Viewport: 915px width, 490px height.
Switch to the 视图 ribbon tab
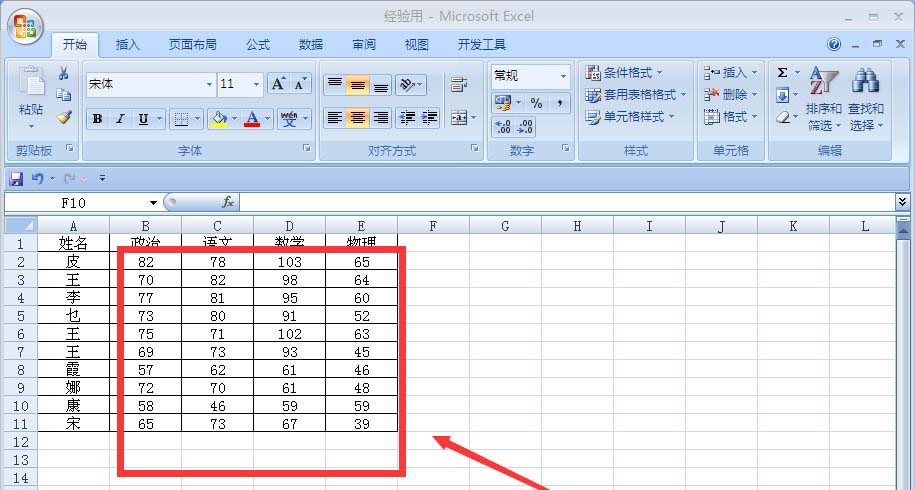(x=417, y=45)
